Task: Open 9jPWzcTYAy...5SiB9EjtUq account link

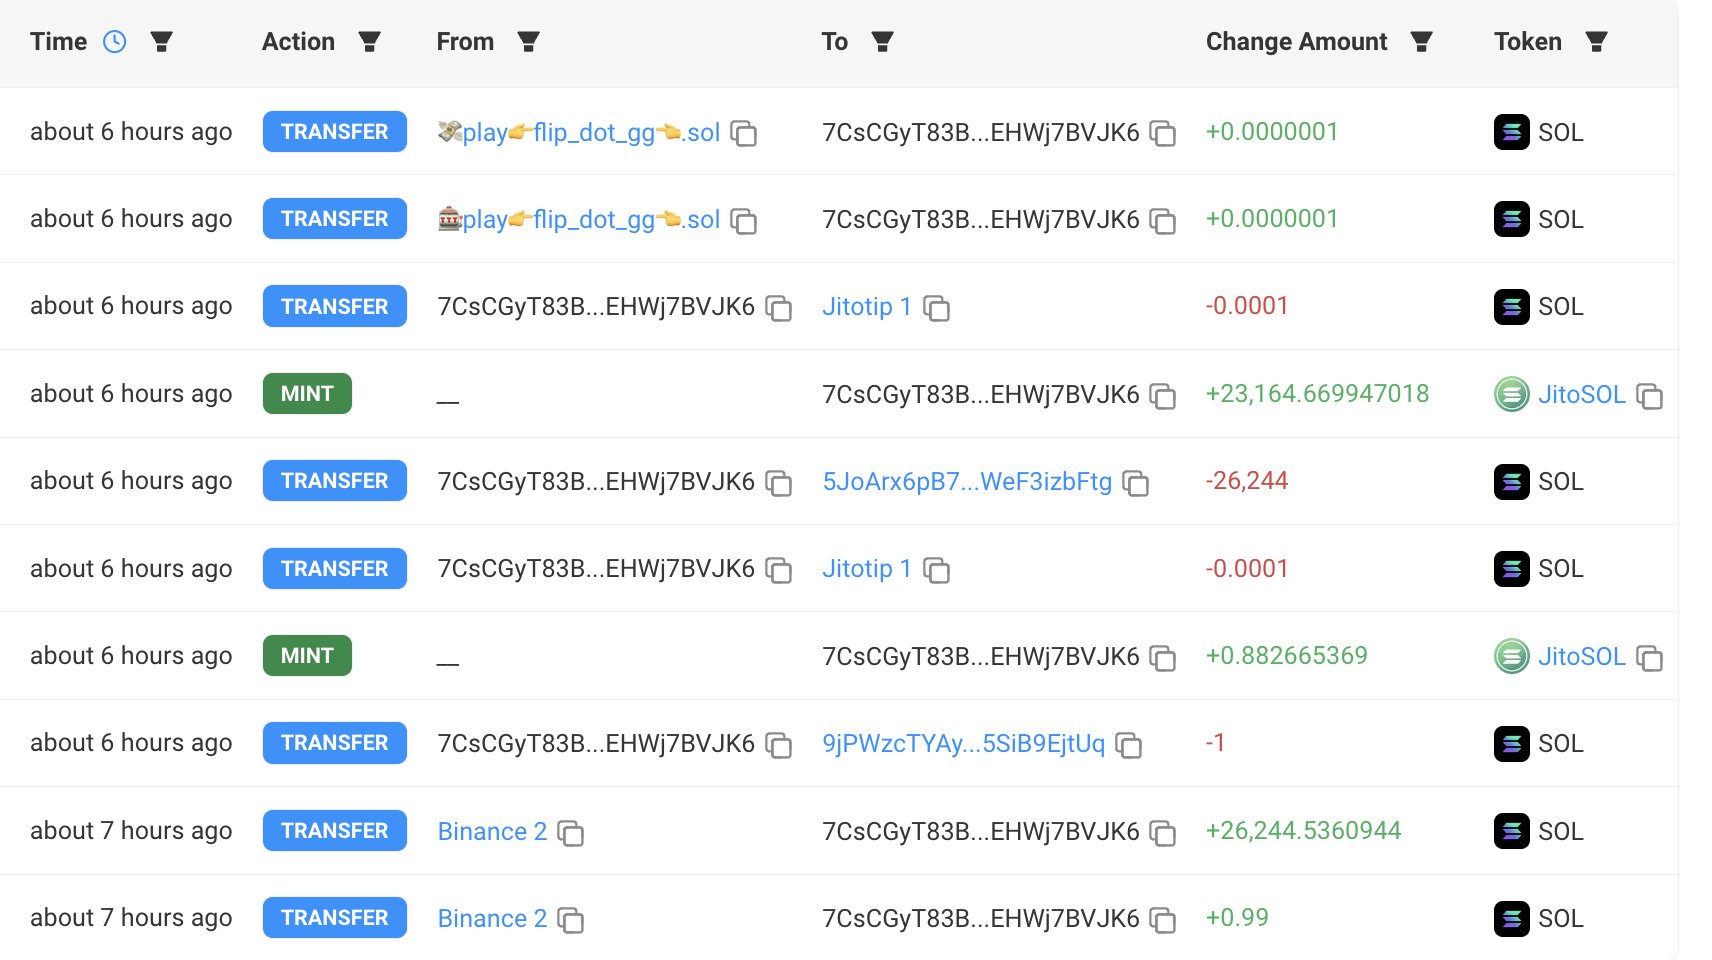Action: point(963,743)
